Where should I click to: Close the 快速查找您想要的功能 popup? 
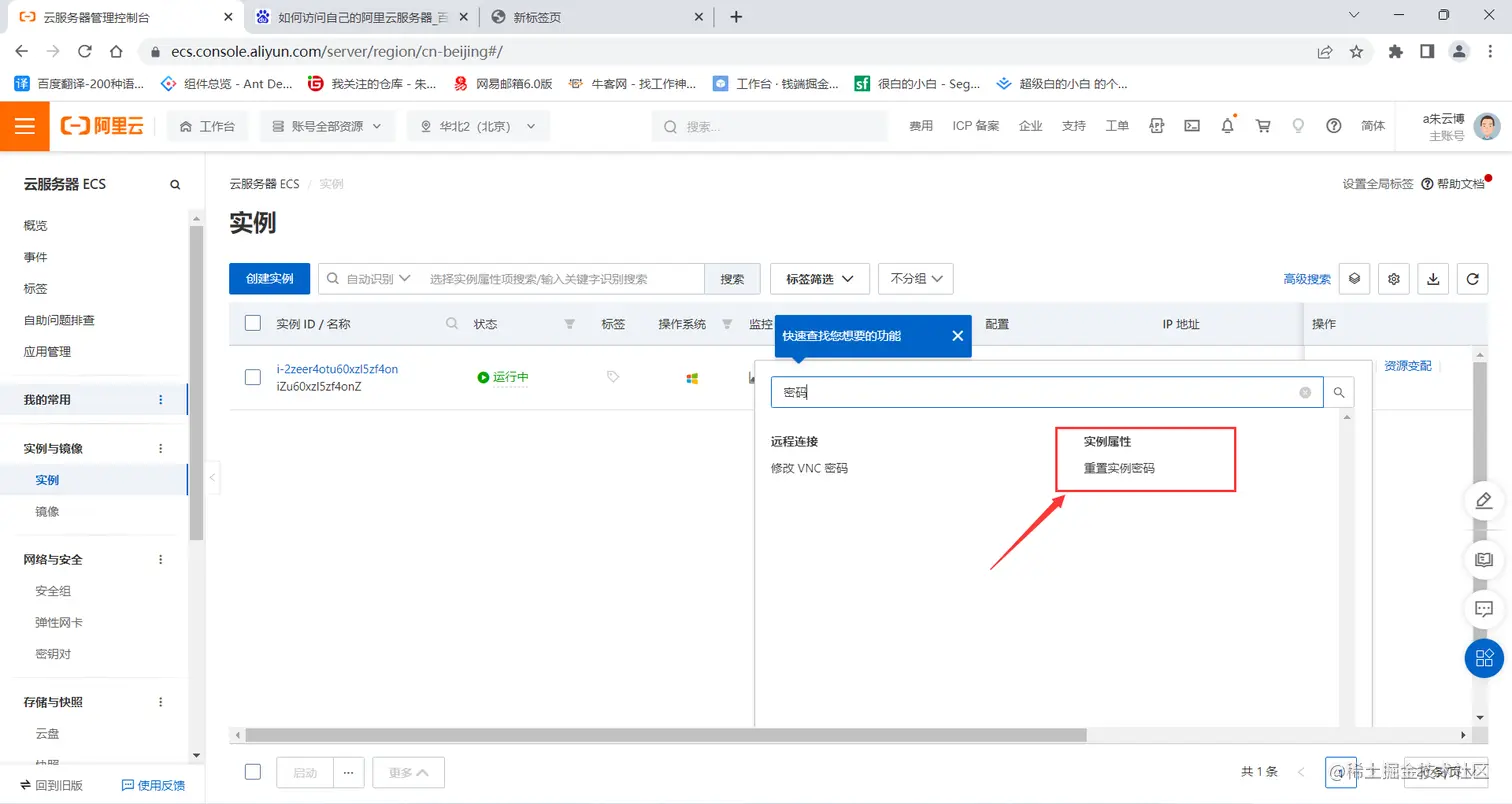957,336
